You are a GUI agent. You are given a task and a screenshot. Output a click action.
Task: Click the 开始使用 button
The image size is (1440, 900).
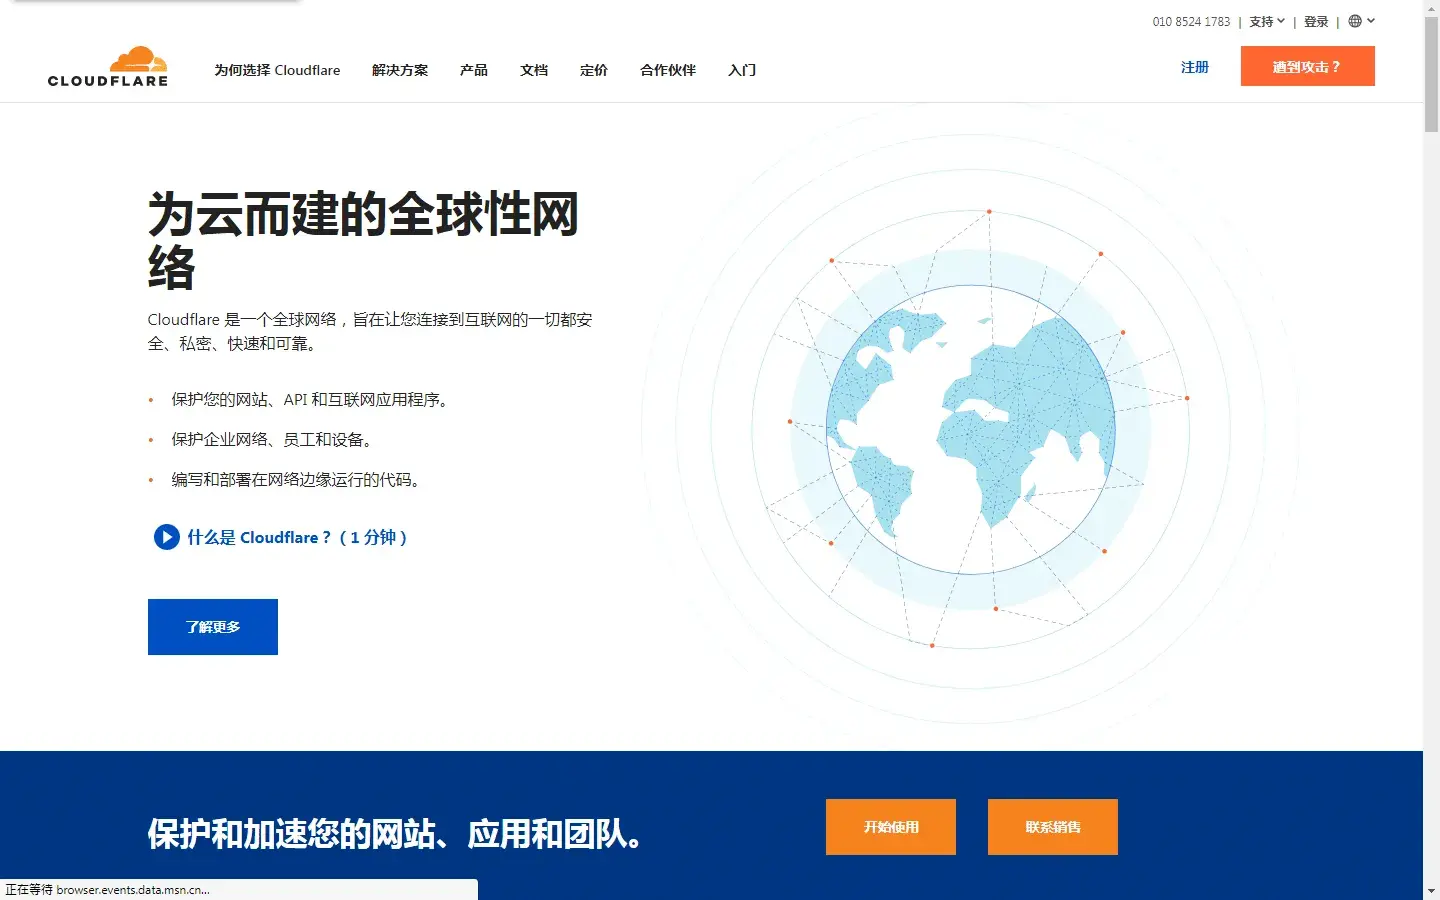coord(891,827)
